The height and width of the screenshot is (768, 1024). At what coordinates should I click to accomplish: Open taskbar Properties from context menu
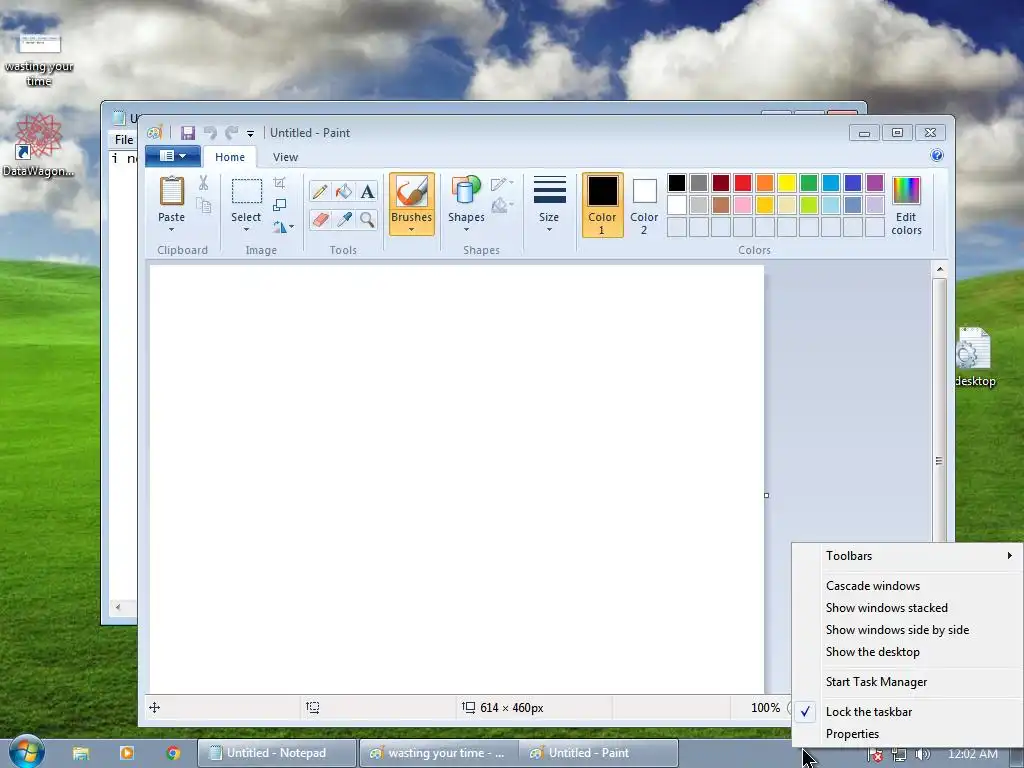tap(852, 734)
